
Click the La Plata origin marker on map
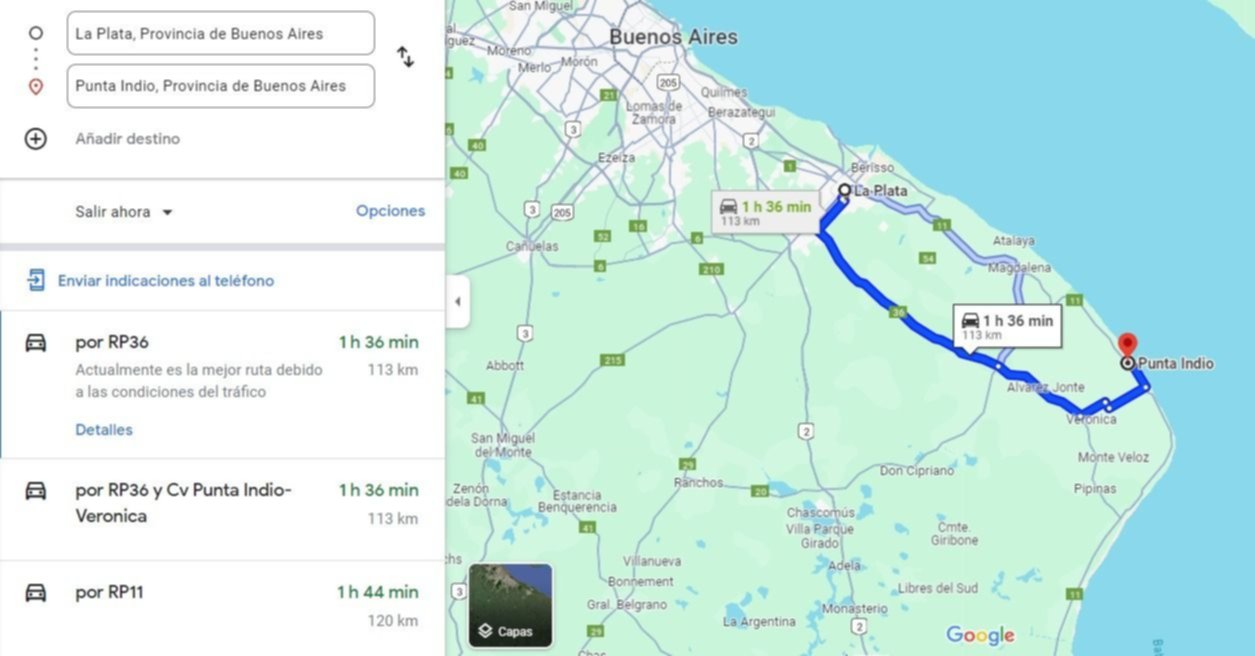pyautogui.click(x=844, y=189)
